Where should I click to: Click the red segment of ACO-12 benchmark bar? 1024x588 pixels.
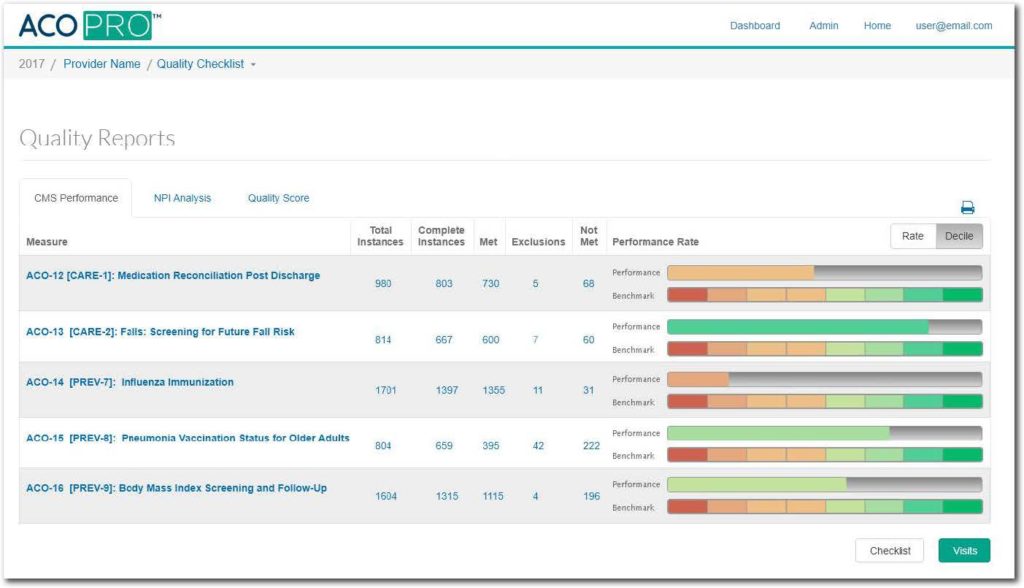[687, 295]
